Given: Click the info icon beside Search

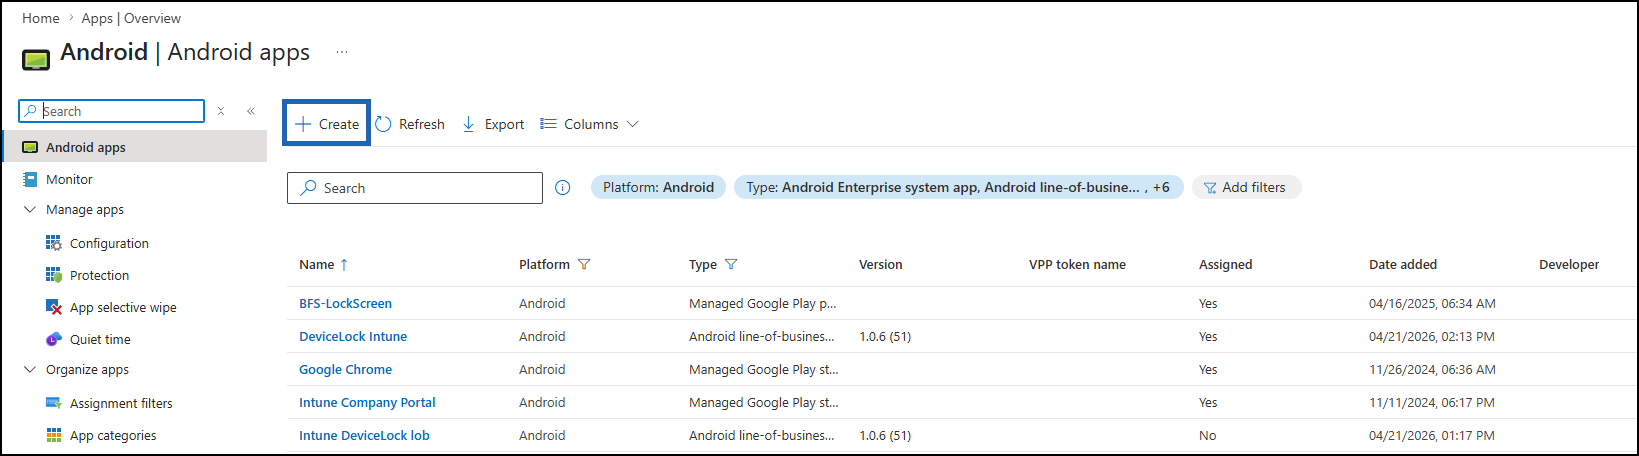Looking at the screenshot, I should 563,187.
